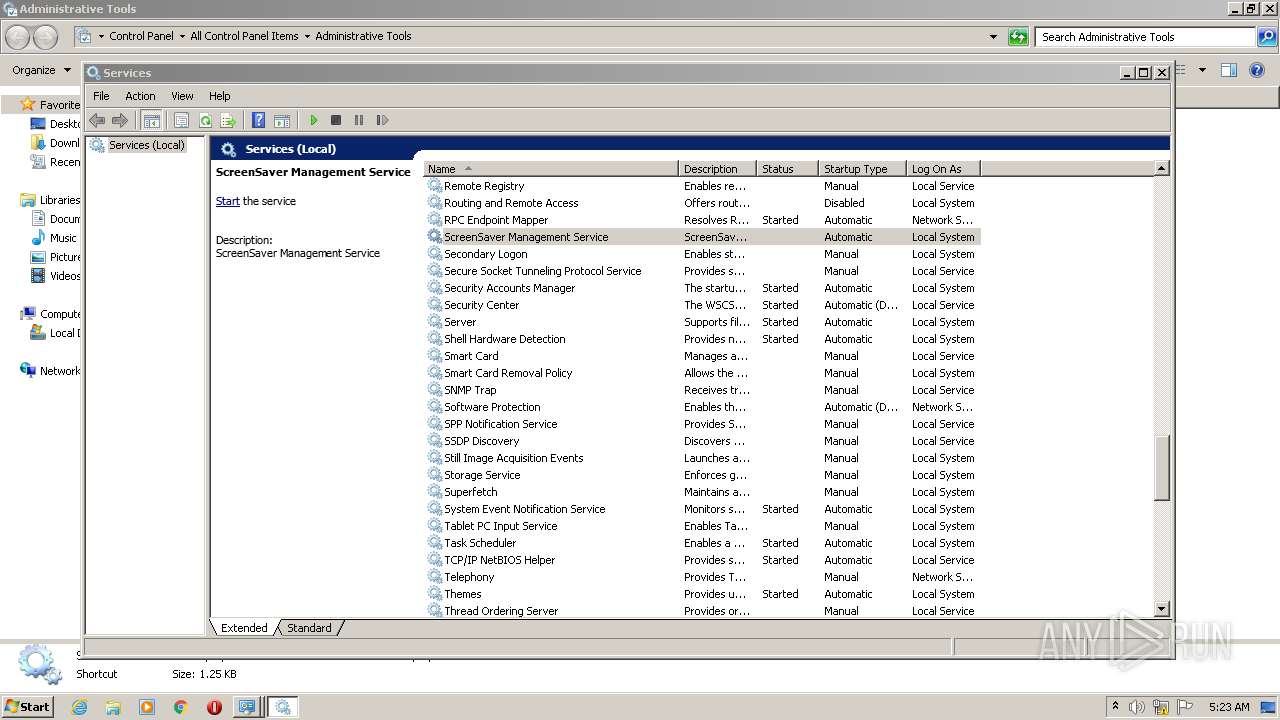The width and height of the screenshot is (1280, 720).
Task: Select Services (Local) in console tree
Action: click(146, 145)
